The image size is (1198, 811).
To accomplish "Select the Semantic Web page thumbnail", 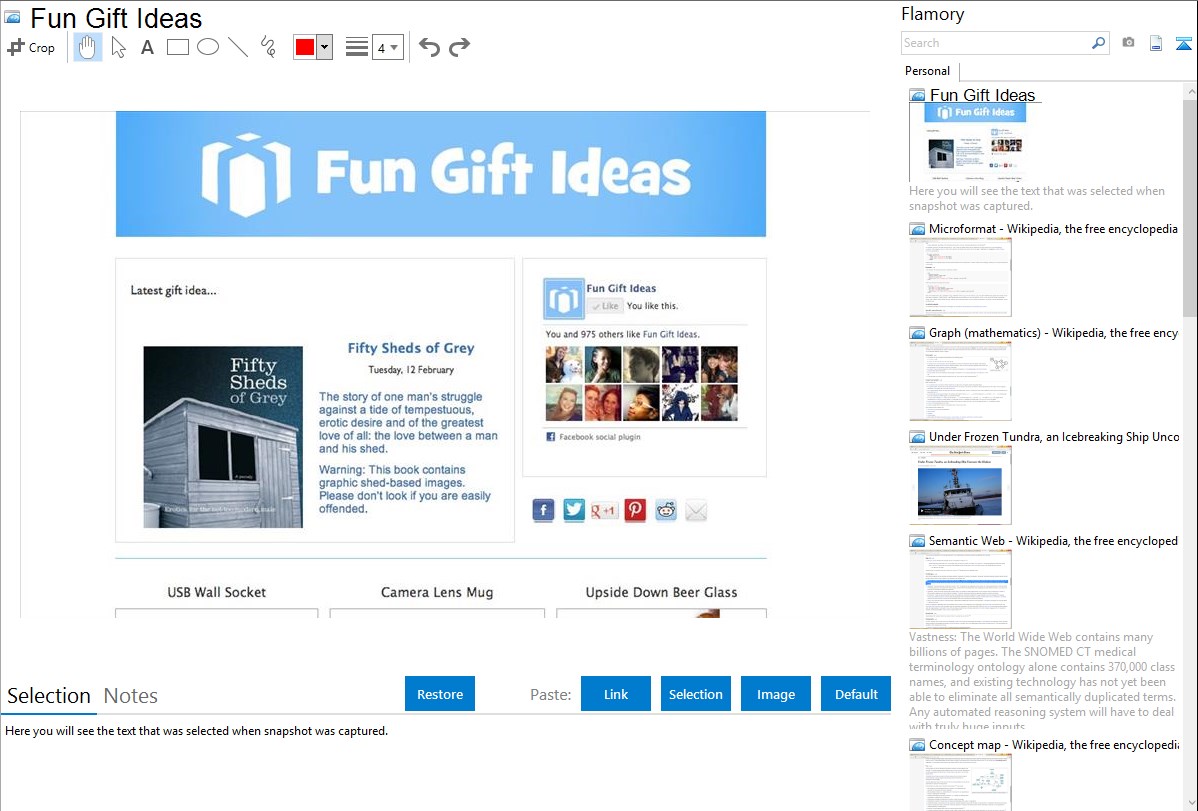I will click(x=960, y=589).
